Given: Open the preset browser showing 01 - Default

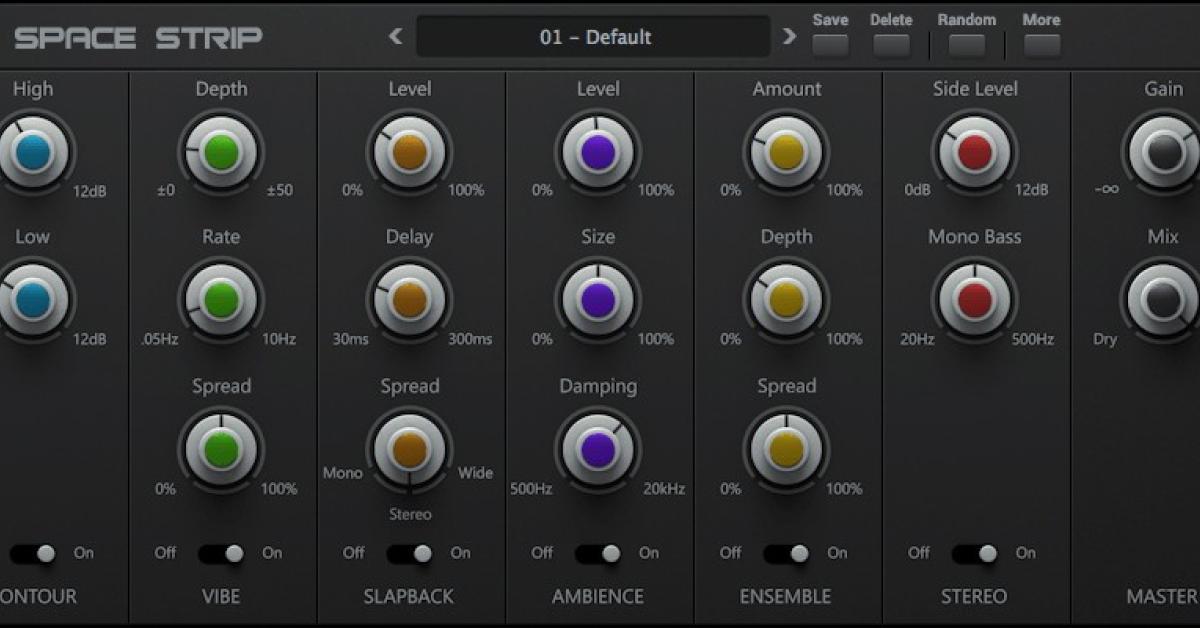Looking at the screenshot, I should 594,37.
